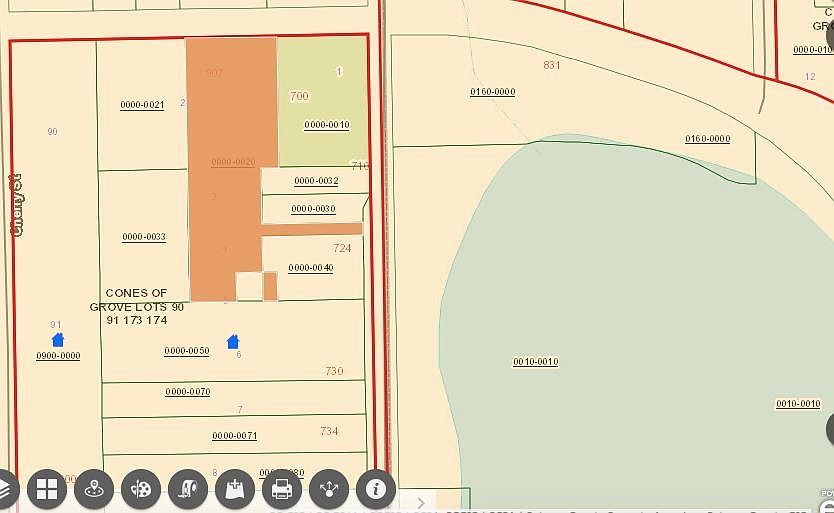The height and width of the screenshot is (513, 834).
Task: Open the print tool
Action: [x=281, y=489]
